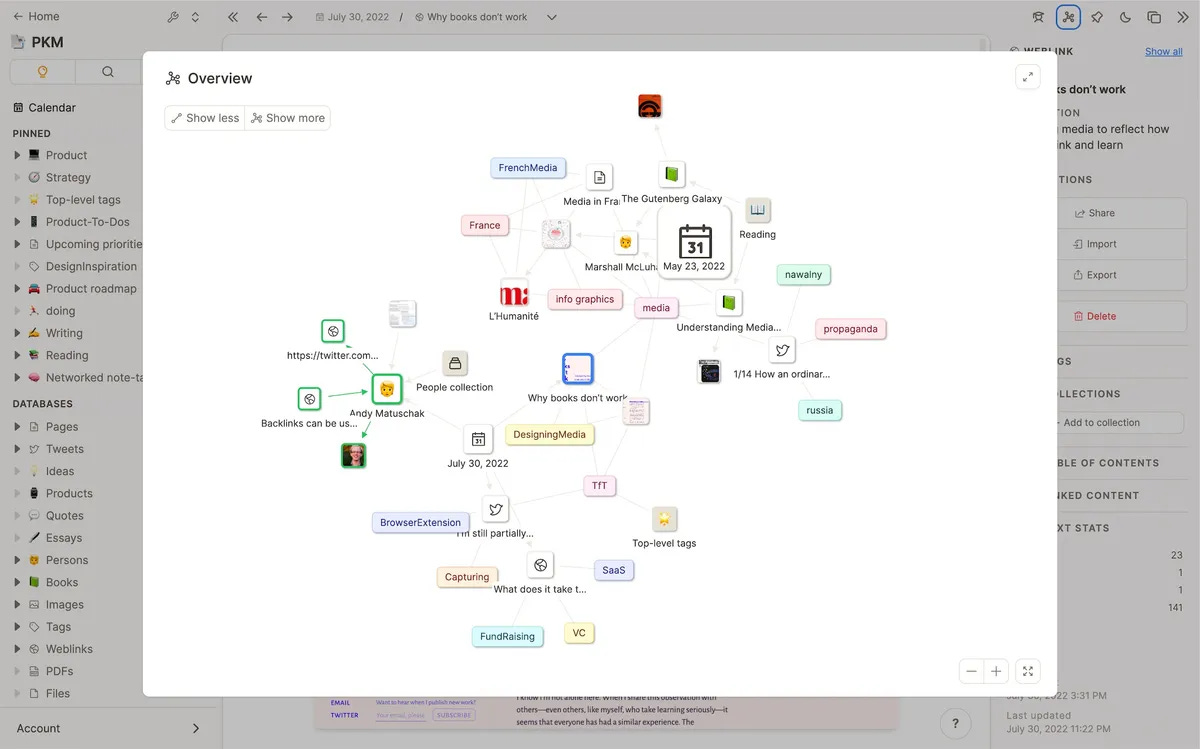Switch to the search sidebar tab
Image resolution: width=1200 pixels, height=749 pixels.
(x=108, y=71)
